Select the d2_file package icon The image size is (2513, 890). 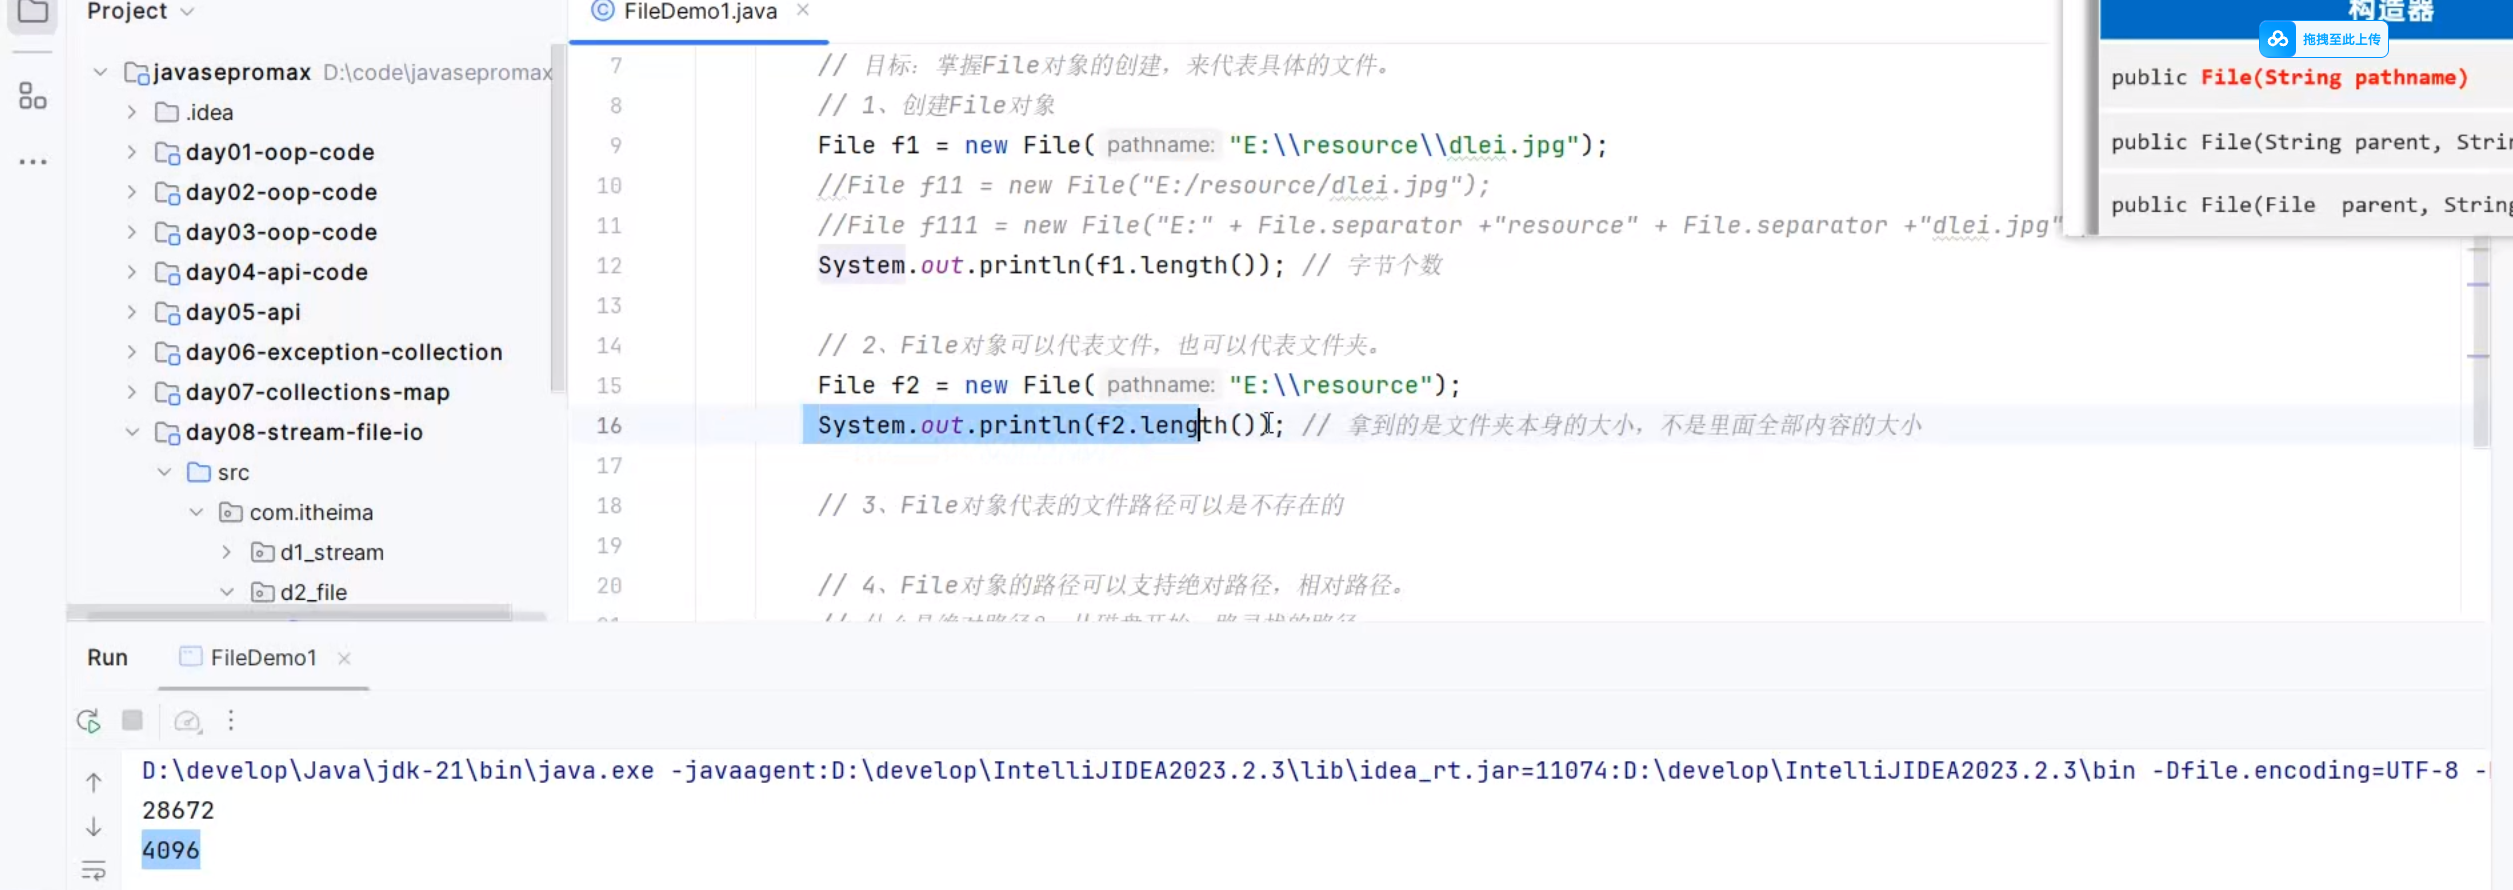tap(262, 592)
